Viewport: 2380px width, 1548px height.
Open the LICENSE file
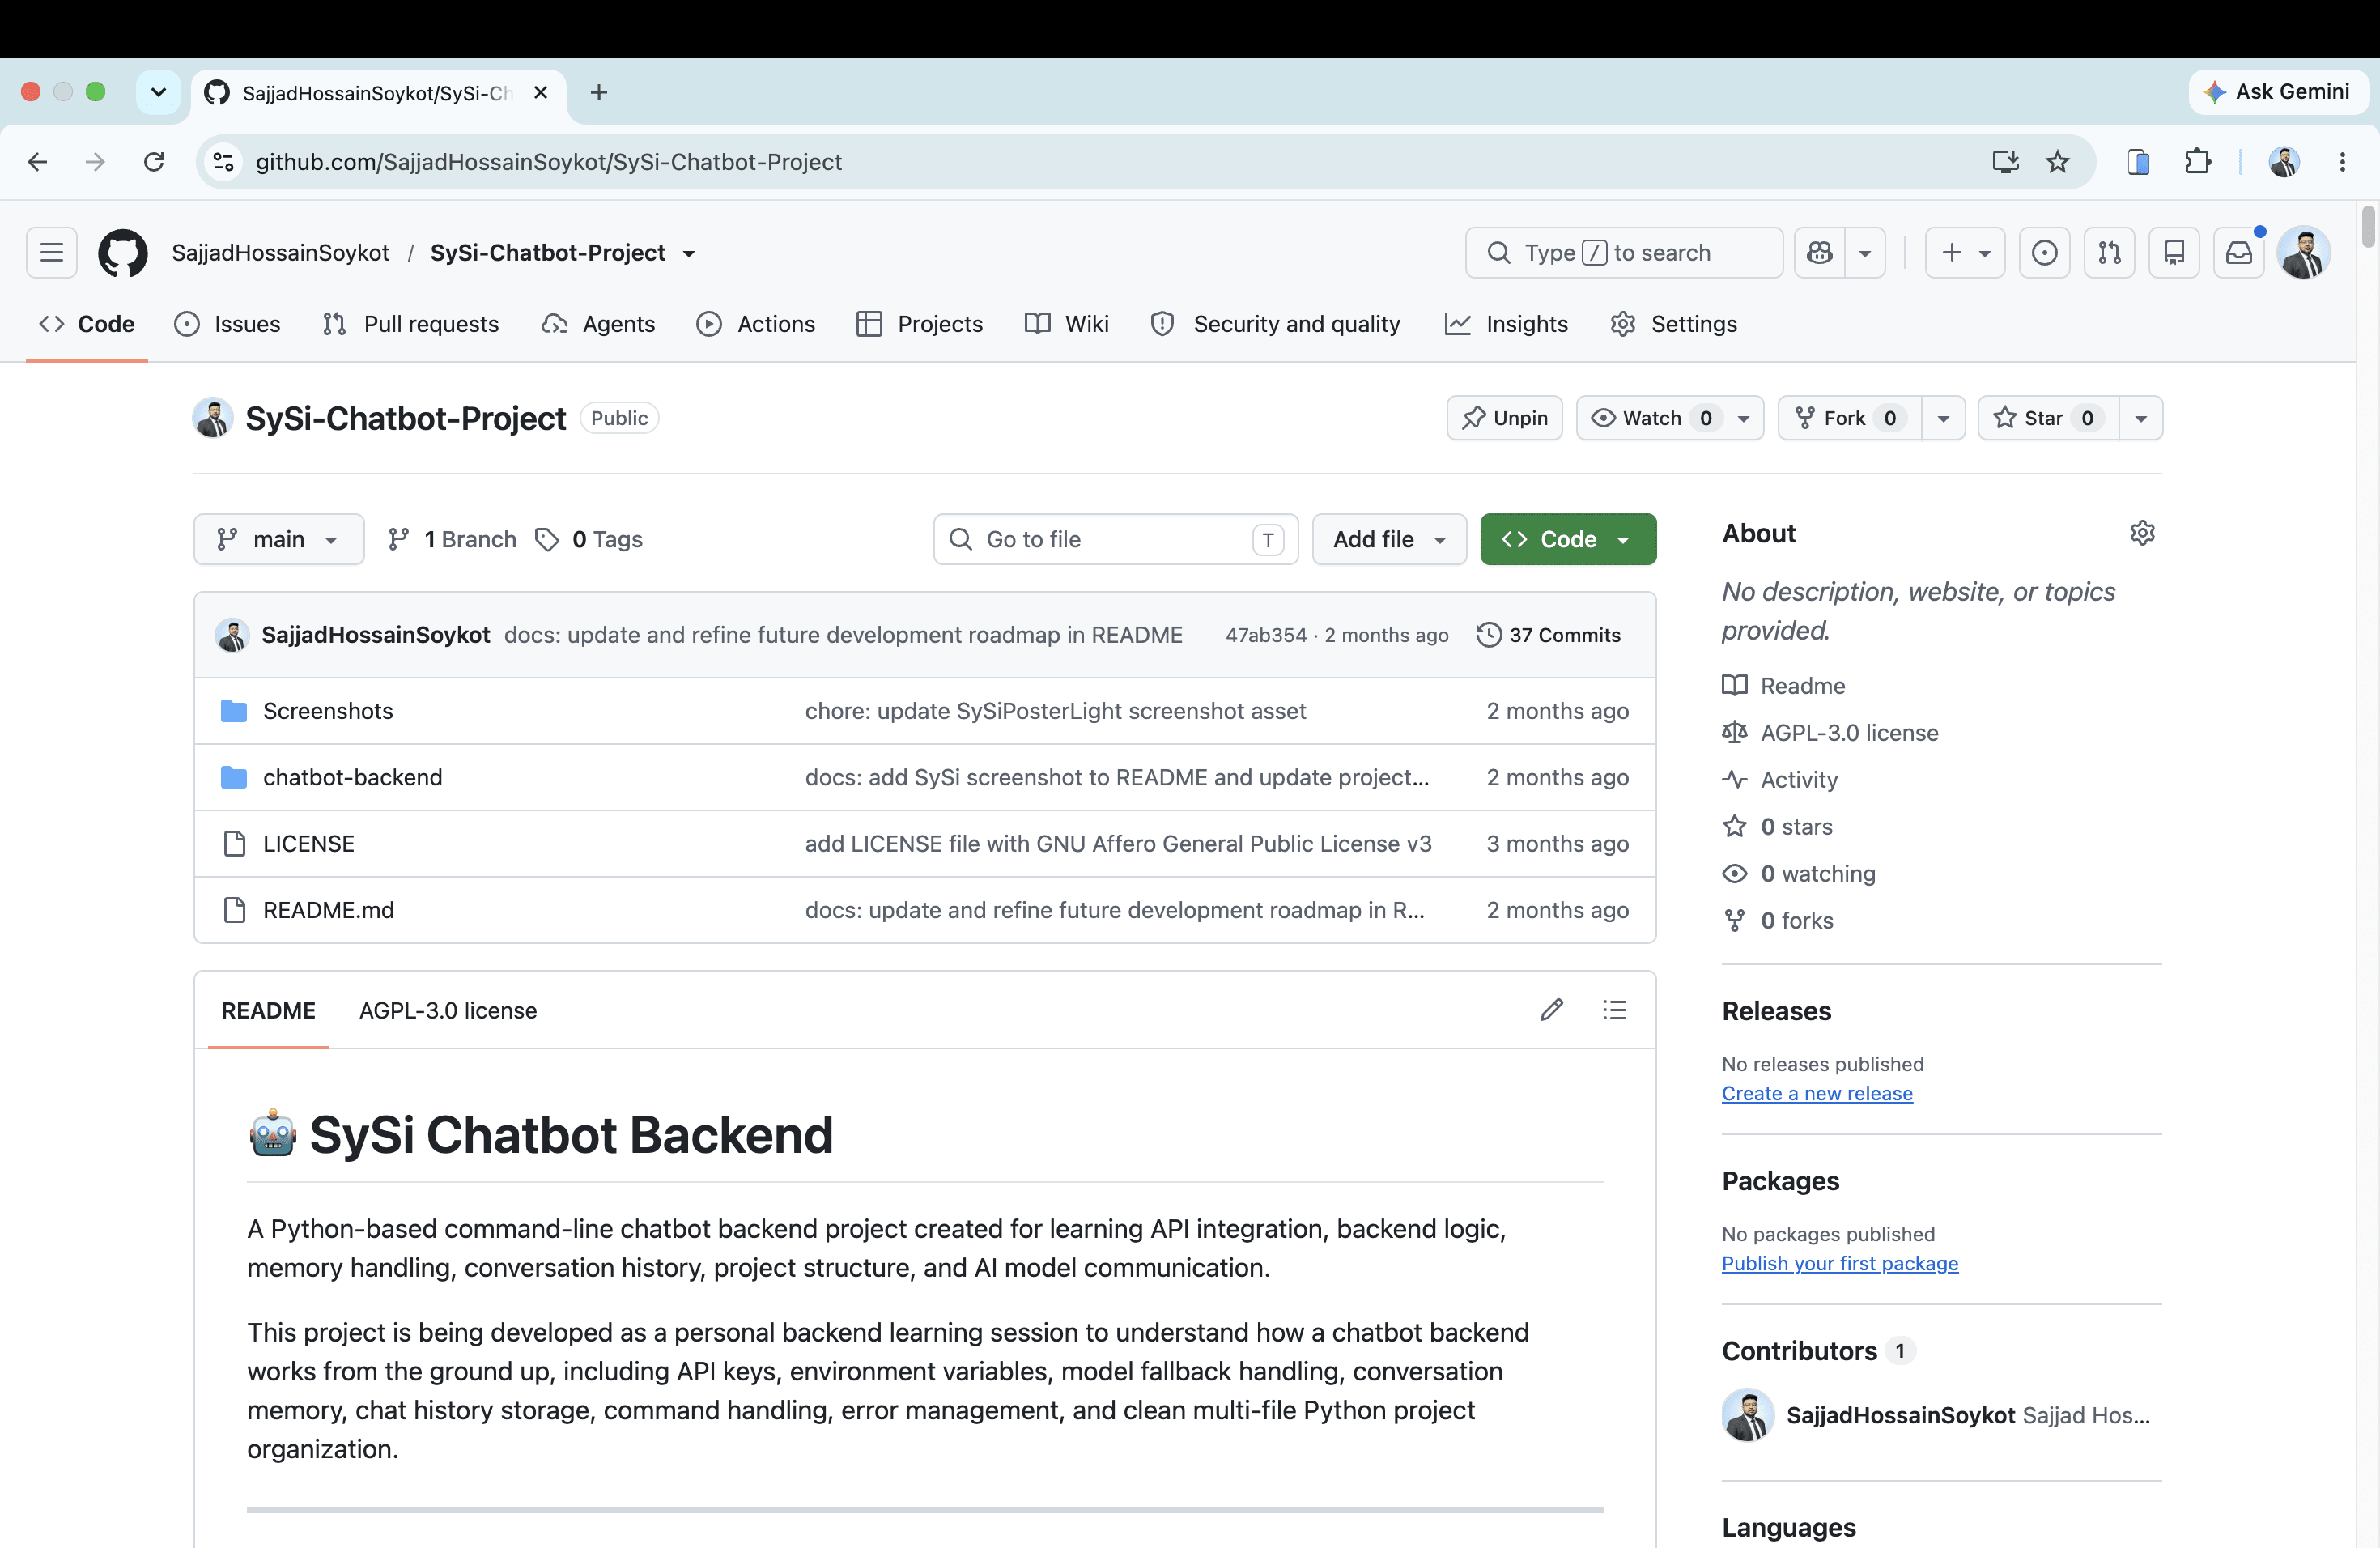tap(308, 844)
